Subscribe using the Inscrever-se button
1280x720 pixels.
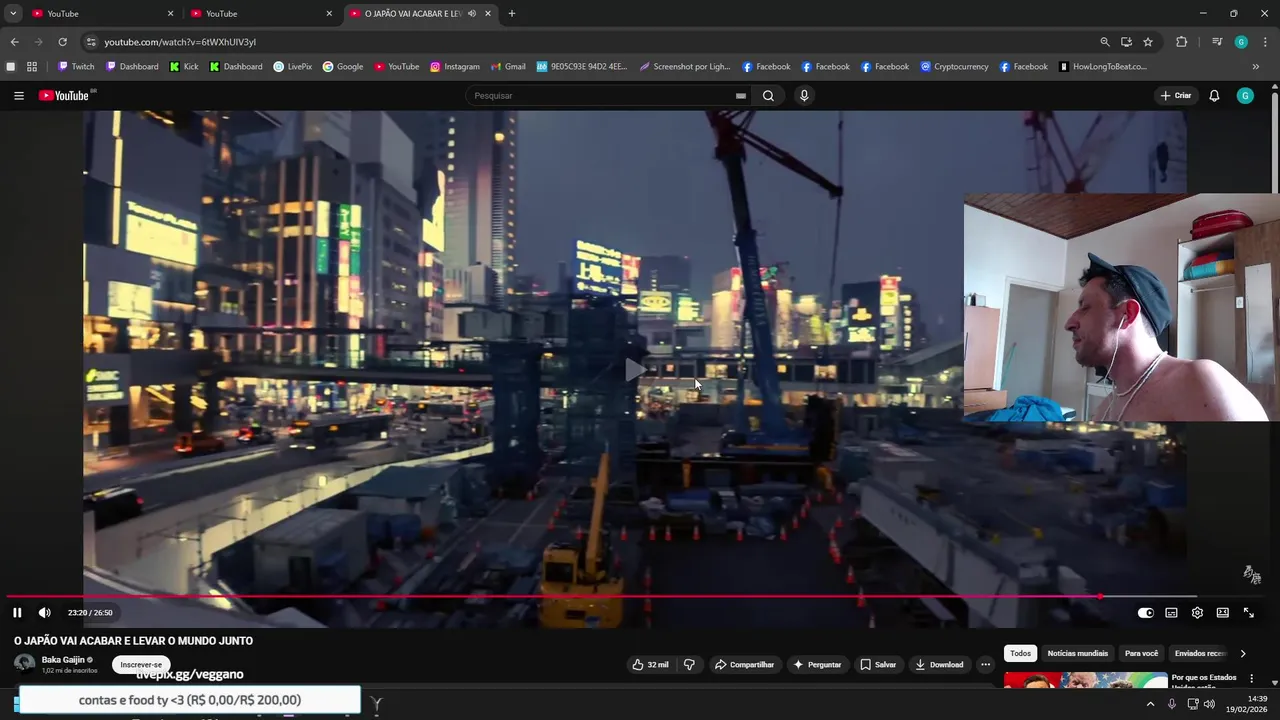coord(141,665)
